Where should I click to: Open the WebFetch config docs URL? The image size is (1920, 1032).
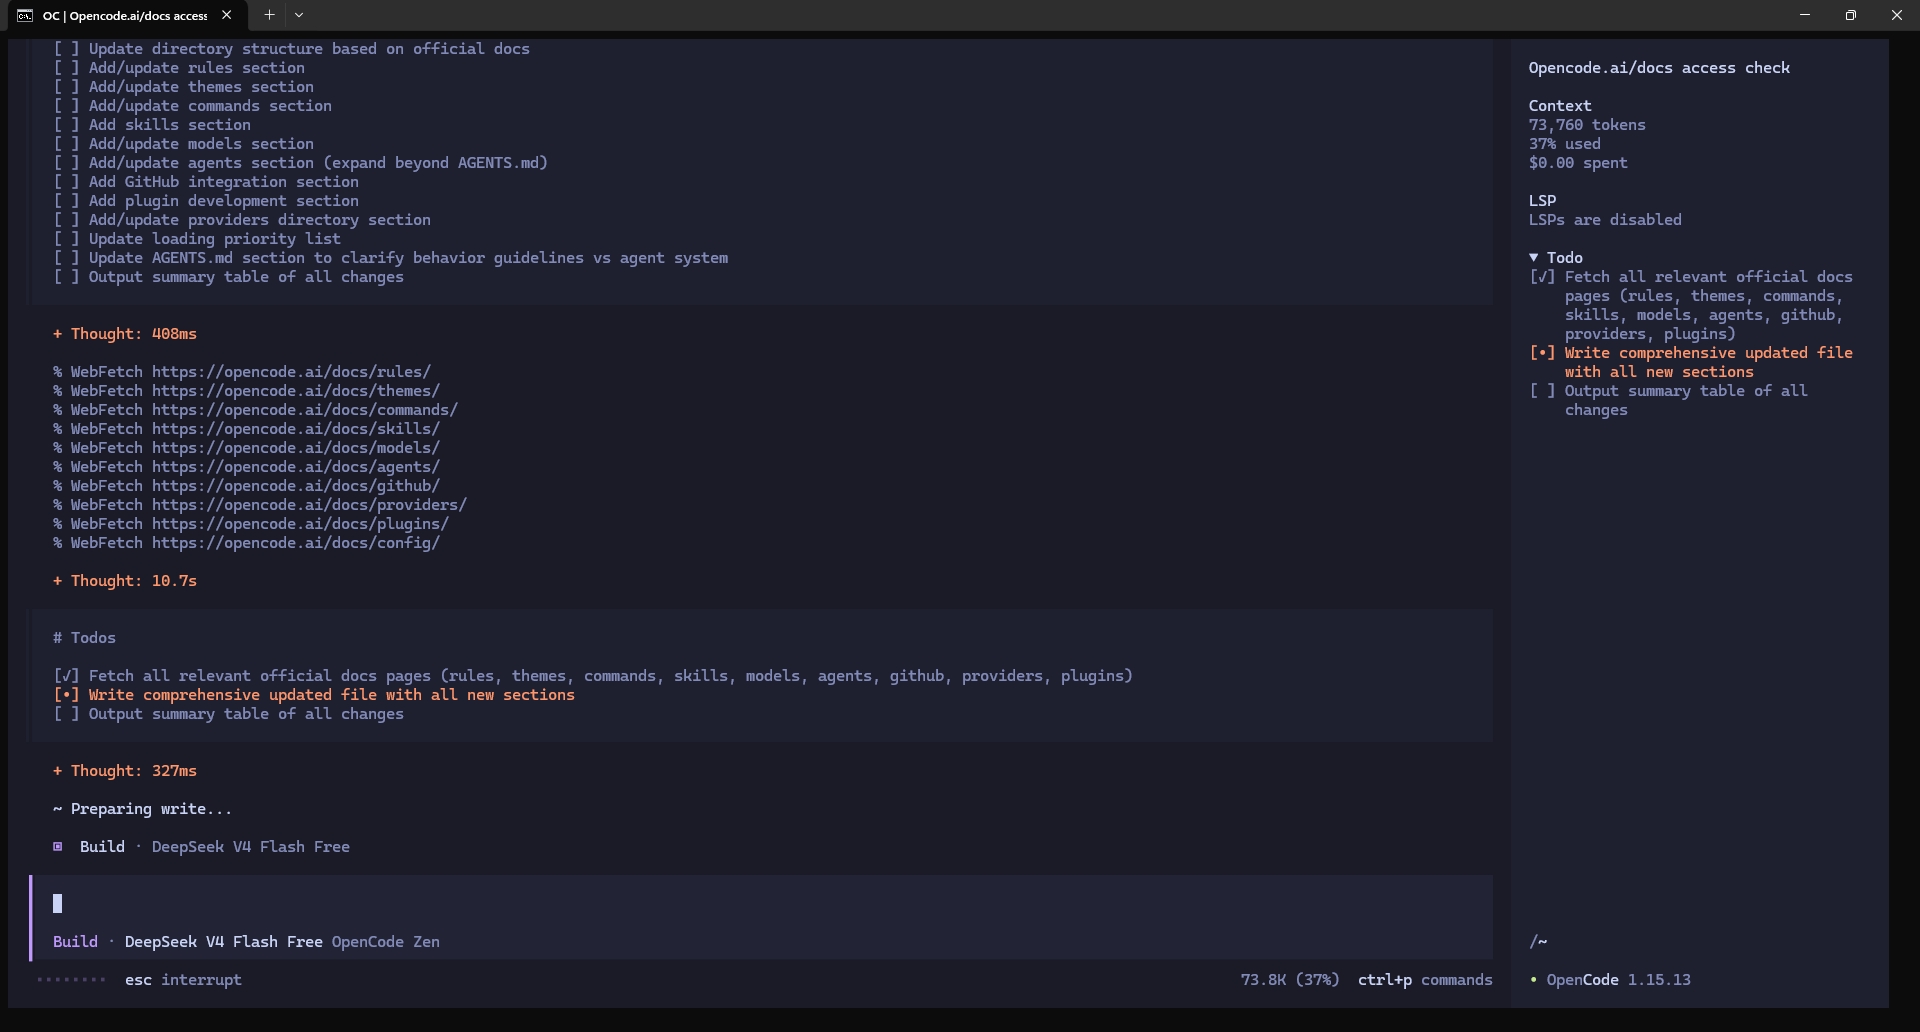pyautogui.click(x=296, y=543)
